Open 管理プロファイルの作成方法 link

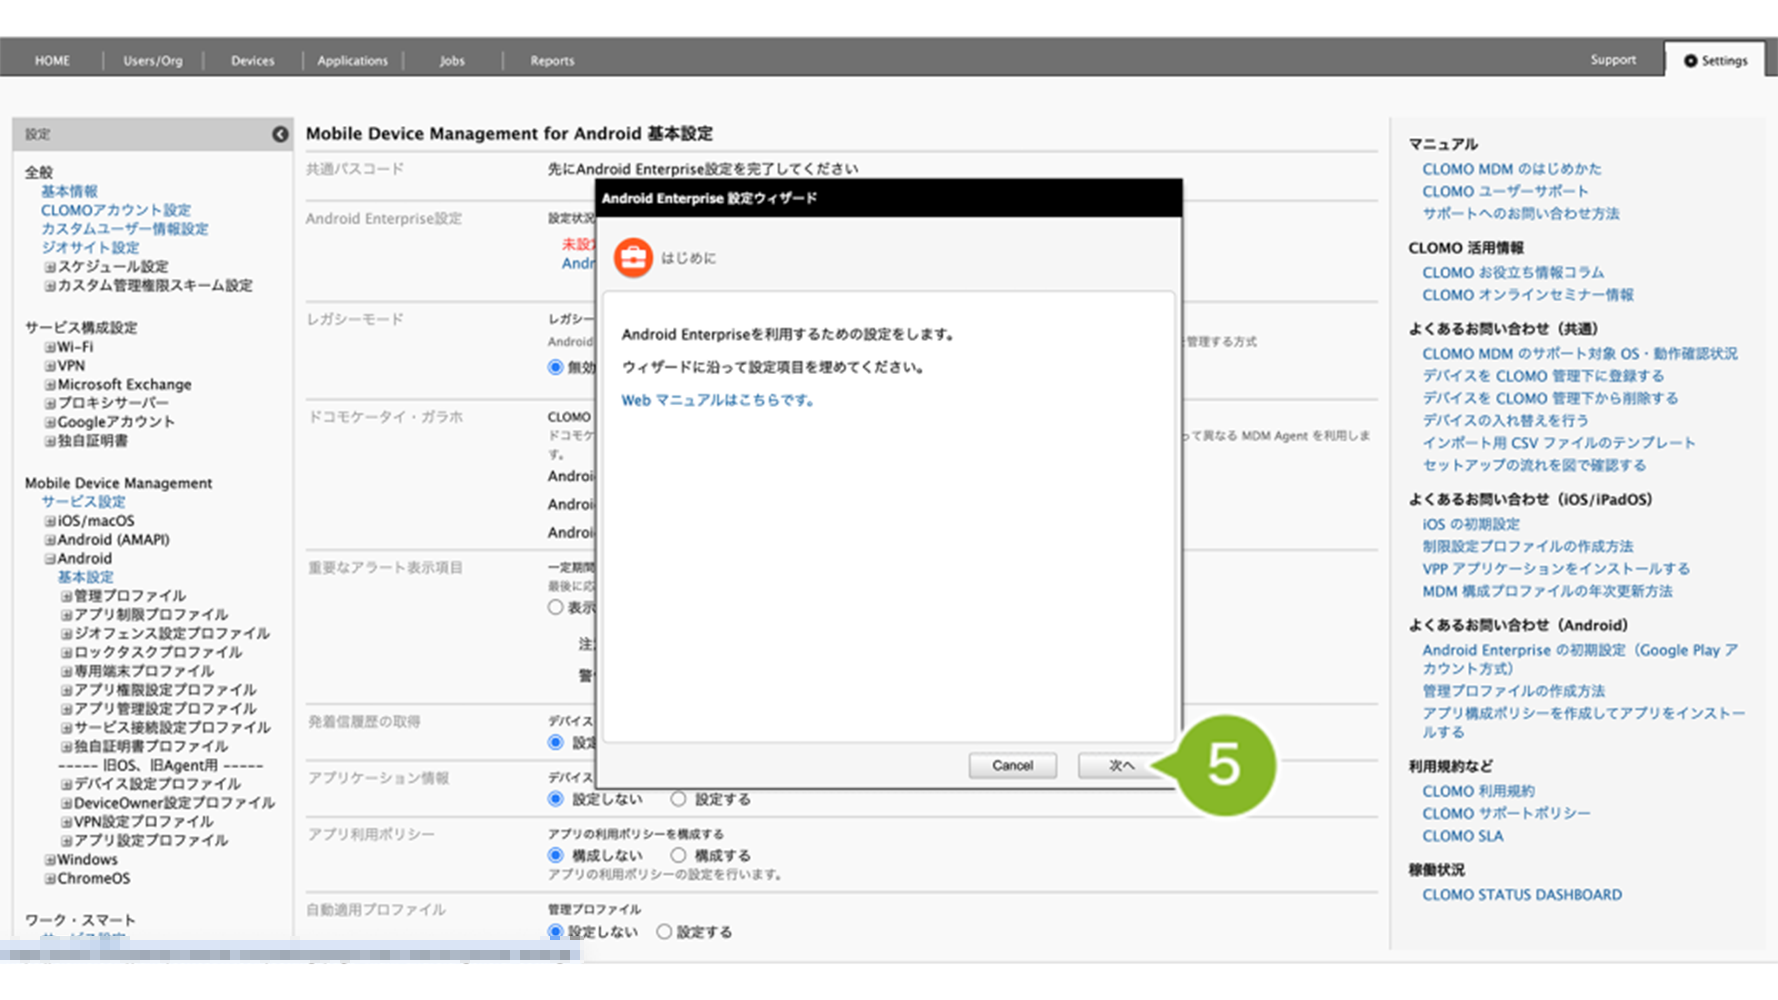coord(1513,691)
